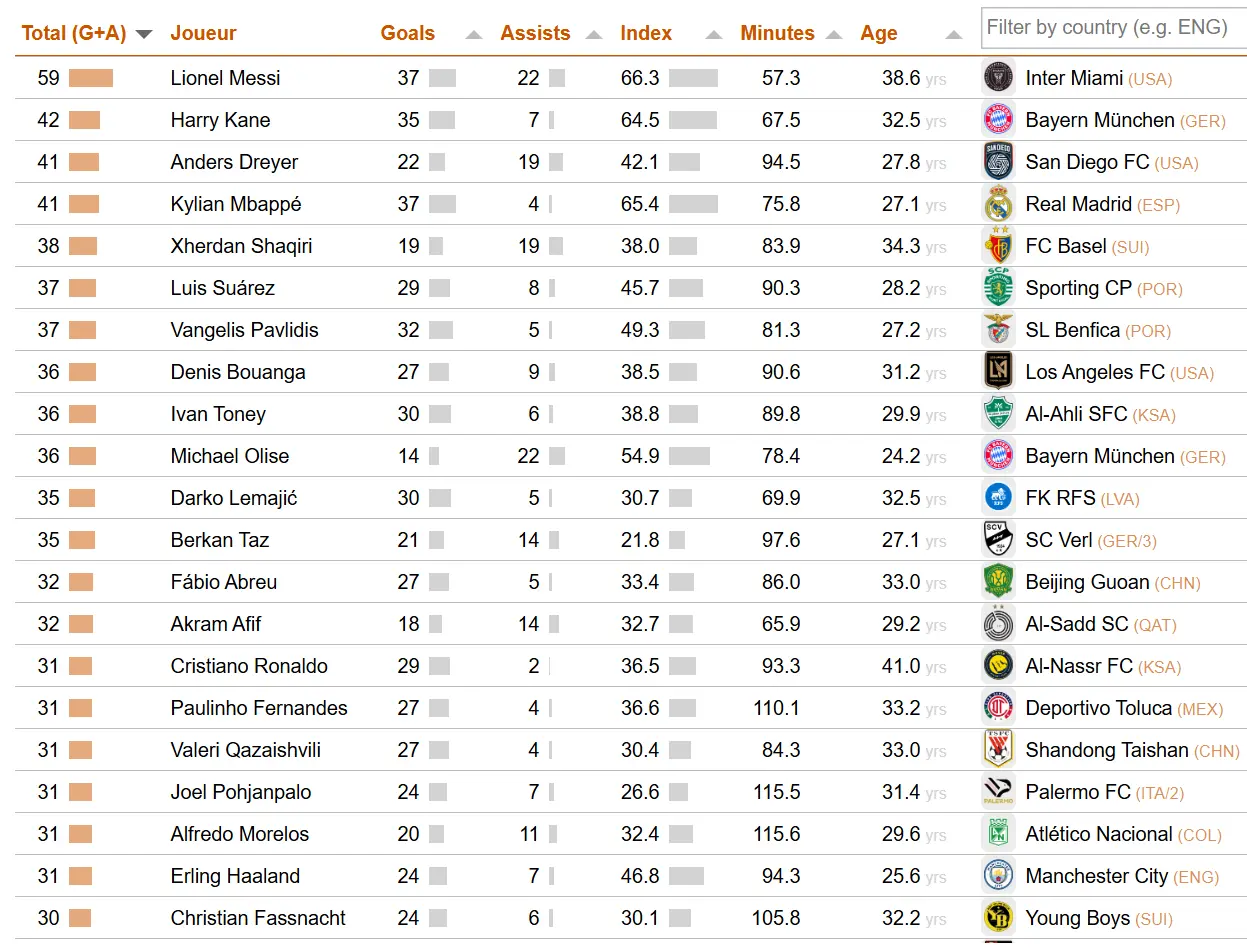
Task: Click the Sporting CP crest icon
Action: coord(998,288)
